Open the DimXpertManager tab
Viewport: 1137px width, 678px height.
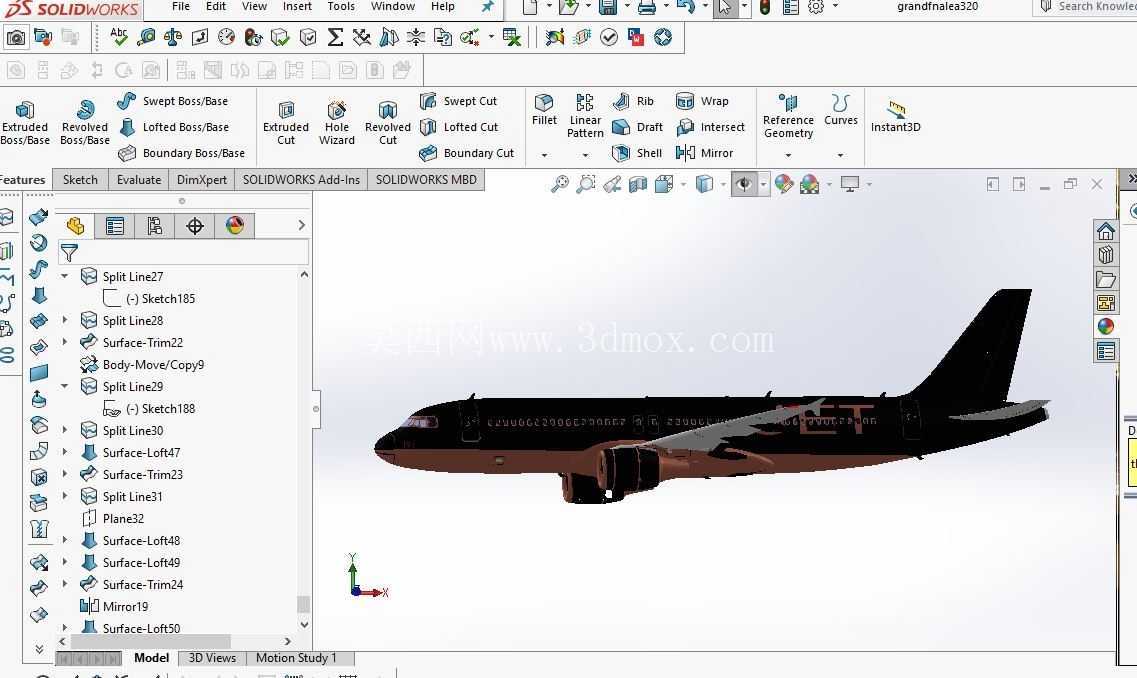tap(194, 226)
